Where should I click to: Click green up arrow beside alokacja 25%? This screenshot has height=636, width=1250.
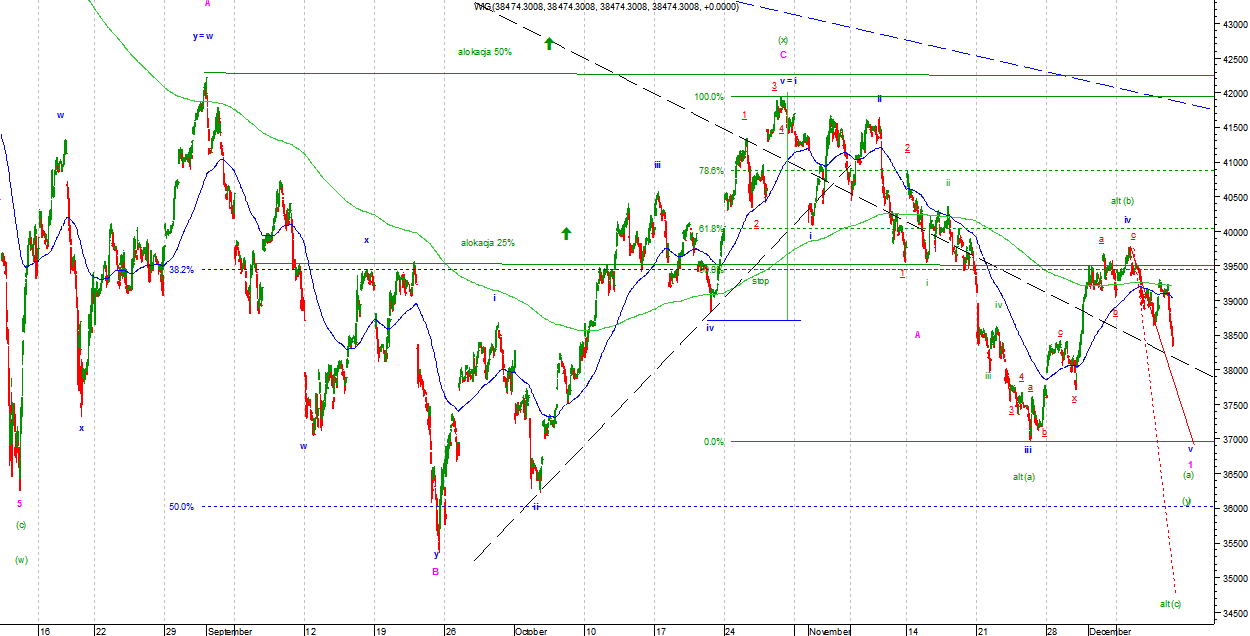[566, 233]
